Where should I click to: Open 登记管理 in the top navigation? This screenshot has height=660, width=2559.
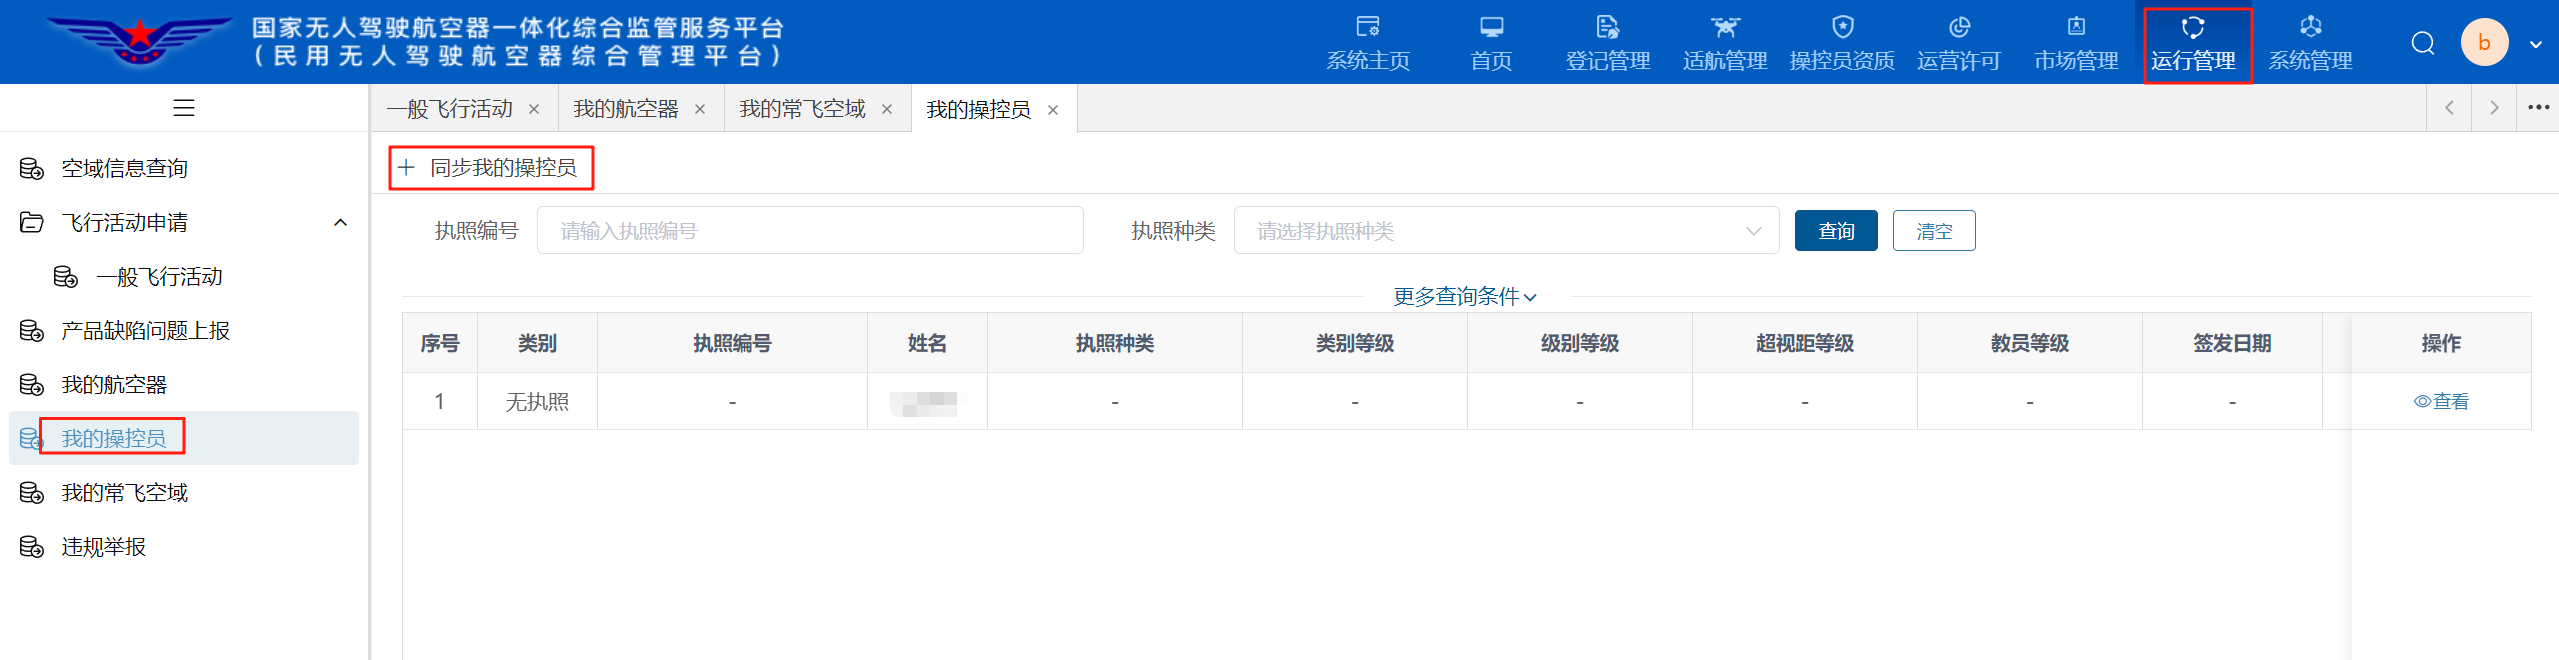tap(1607, 43)
